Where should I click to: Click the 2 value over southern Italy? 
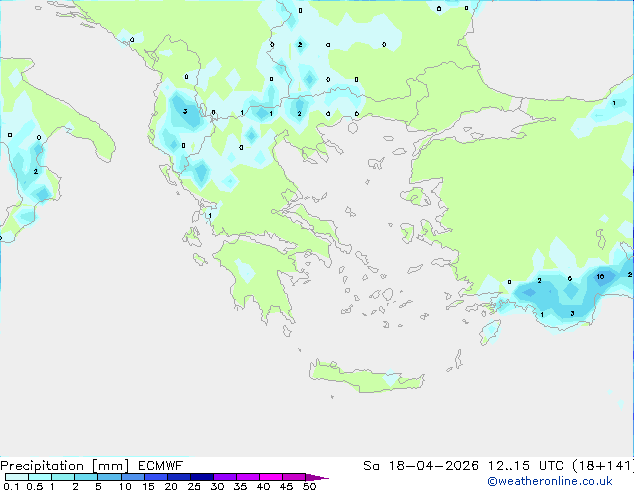click(x=36, y=171)
